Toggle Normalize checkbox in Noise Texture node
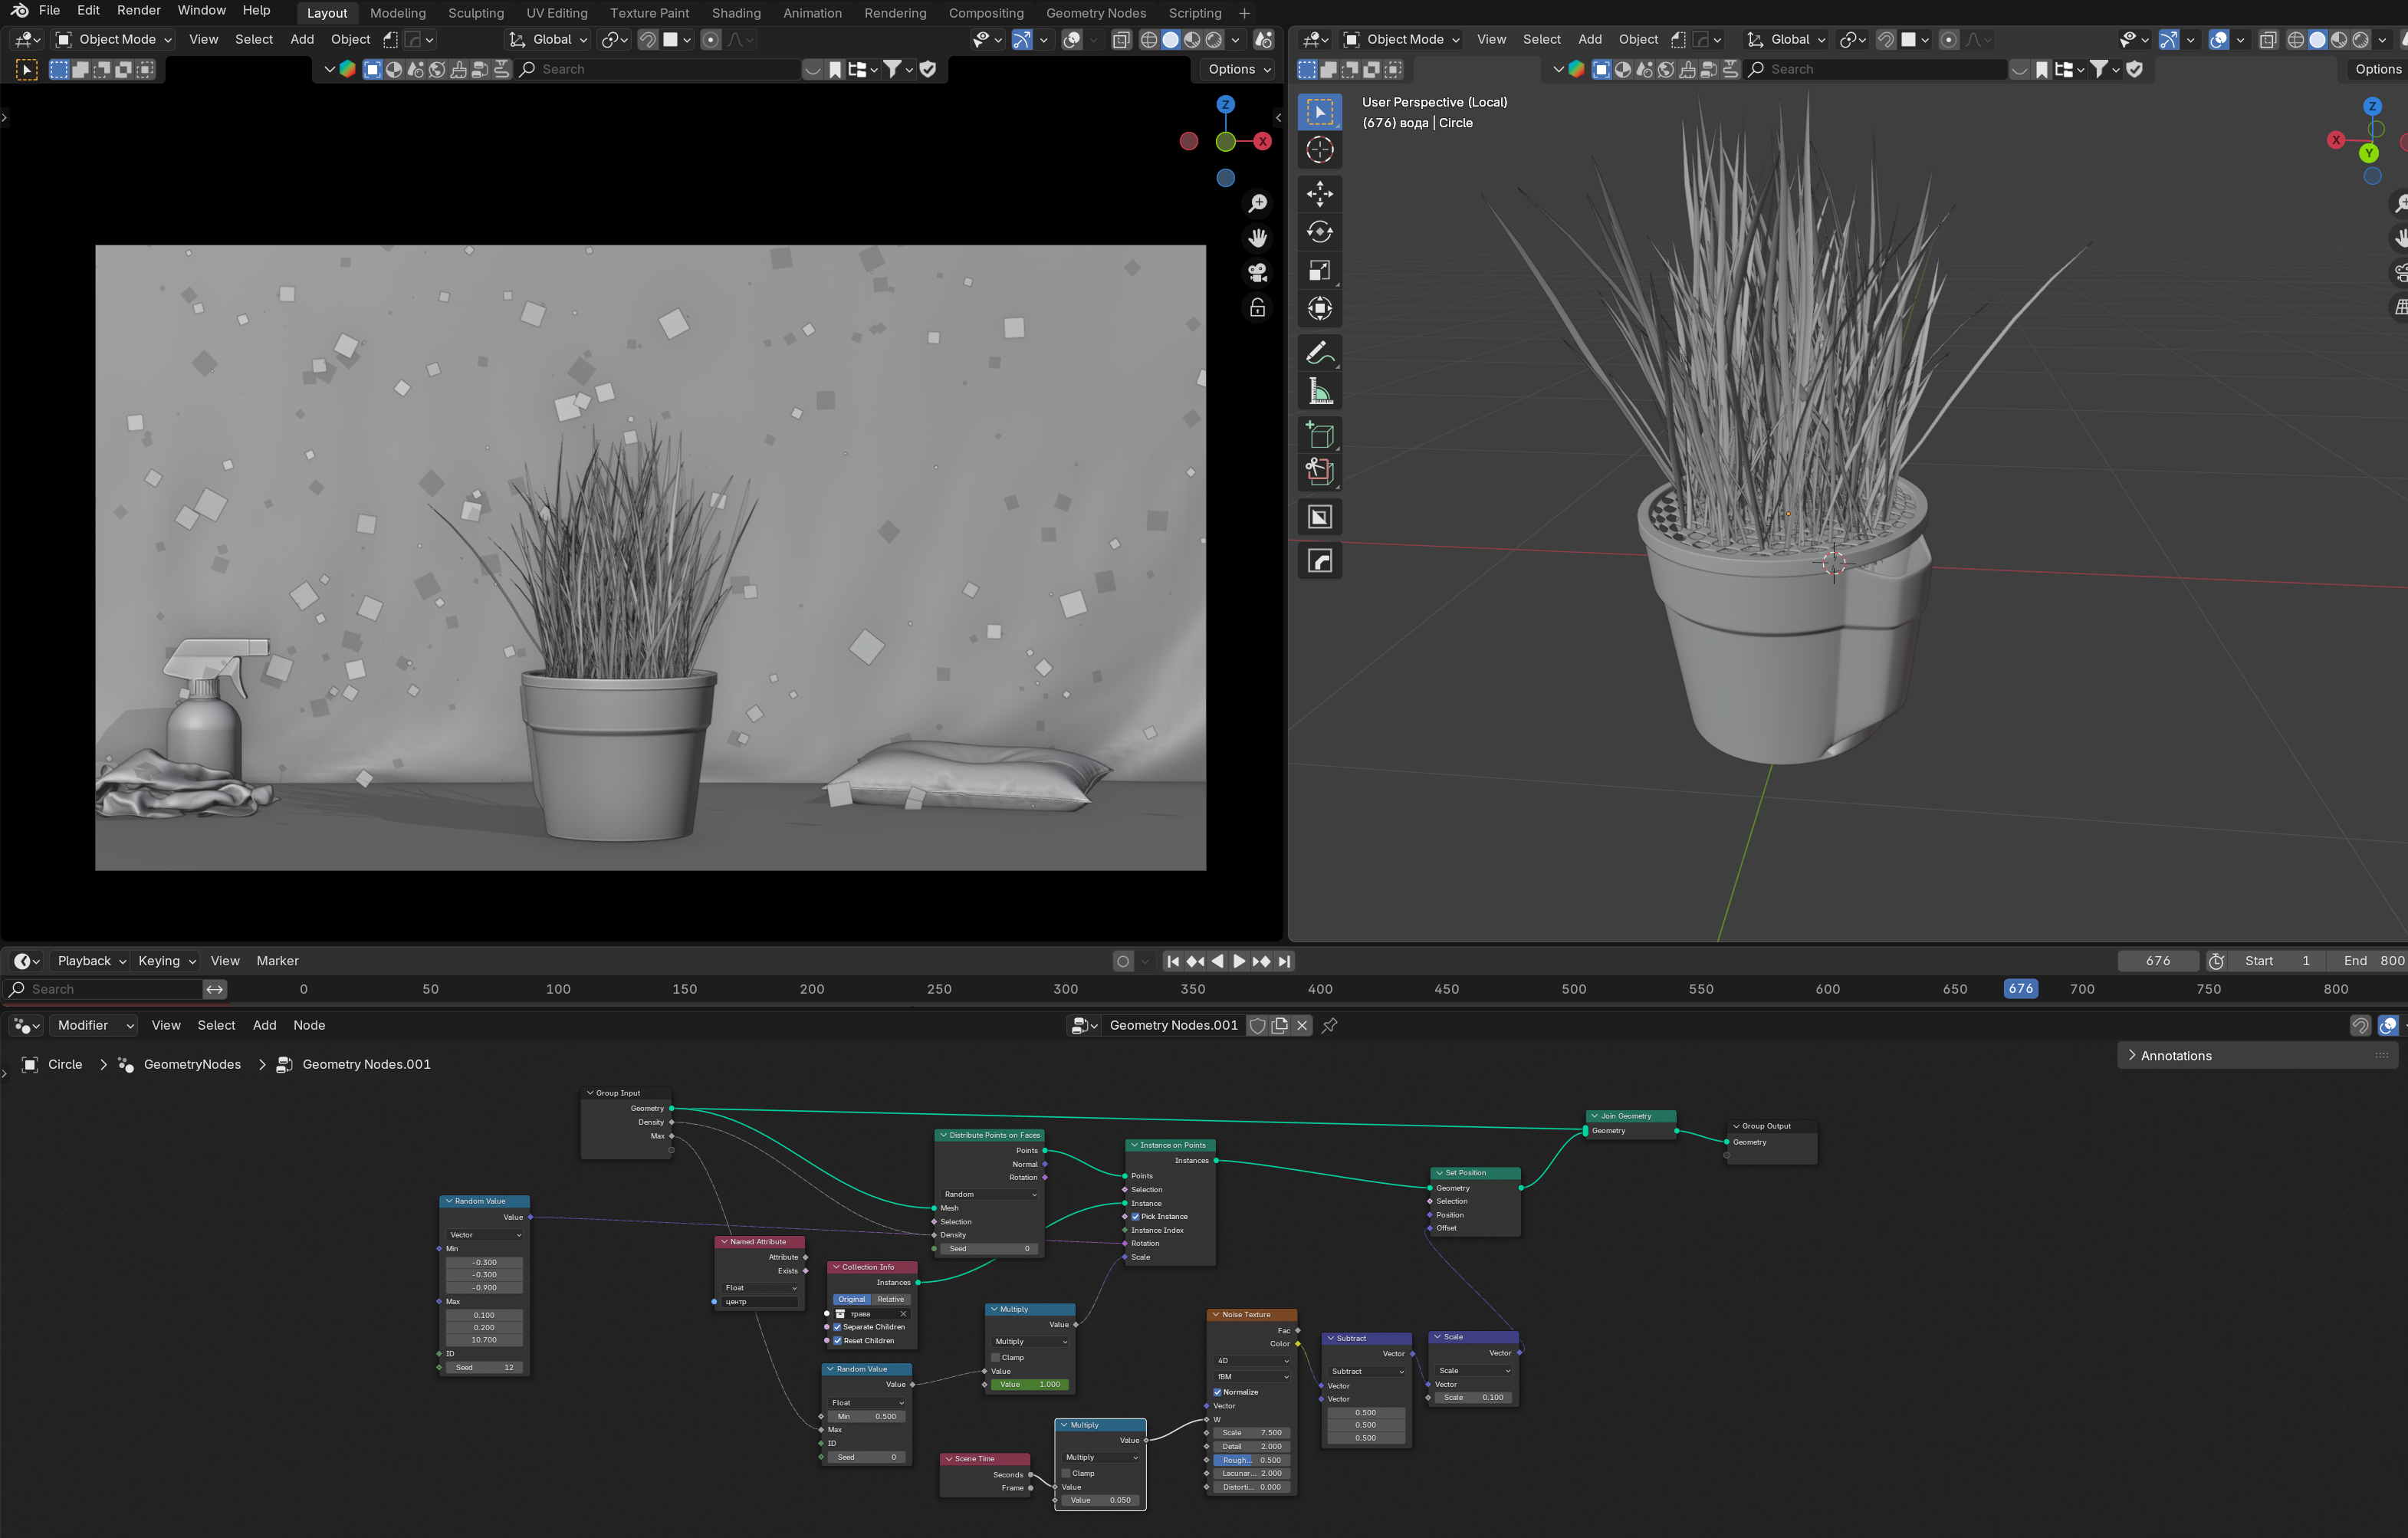This screenshot has height=1538, width=2408. click(1217, 1392)
